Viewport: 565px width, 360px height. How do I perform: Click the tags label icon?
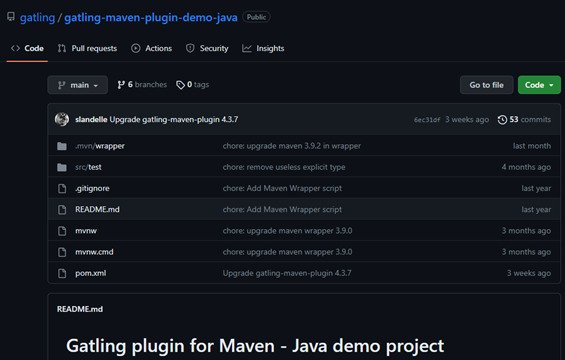click(180, 85)
